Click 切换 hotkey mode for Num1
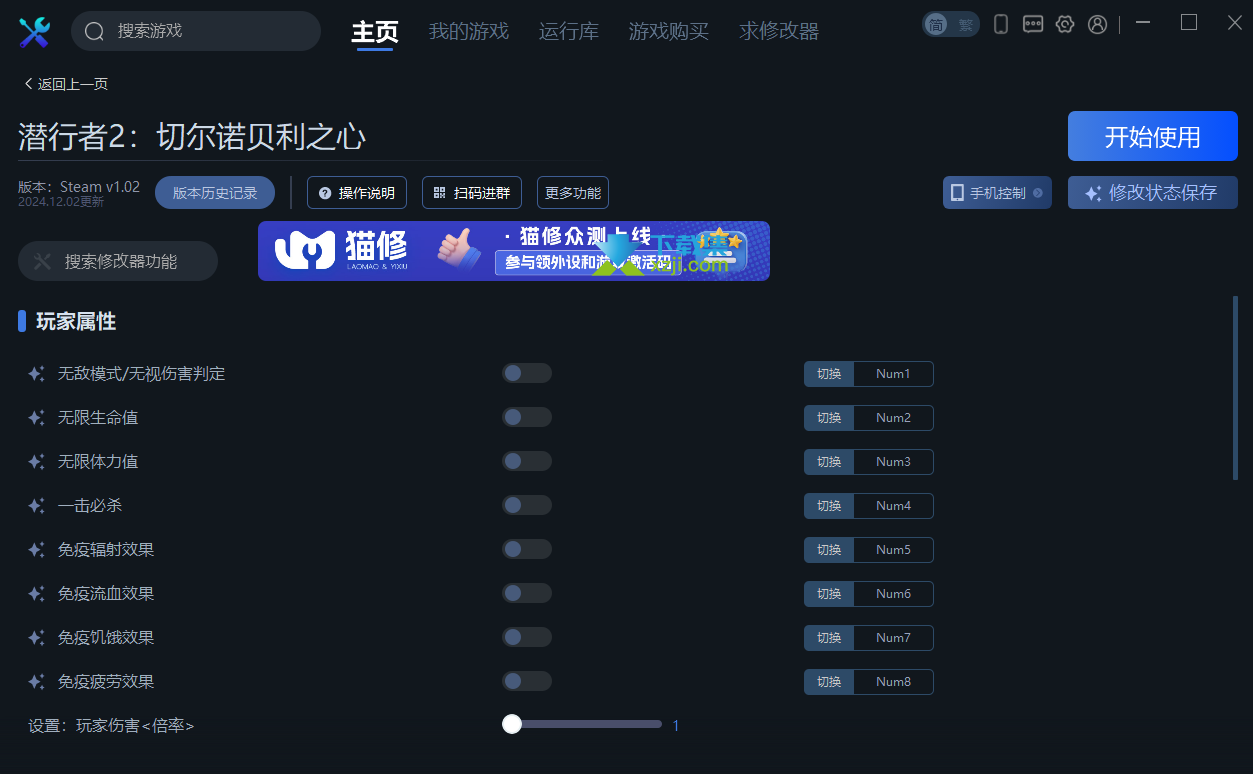Viewport: 1253px width, 774px height. pyautogui.click(x=829, y=374)
